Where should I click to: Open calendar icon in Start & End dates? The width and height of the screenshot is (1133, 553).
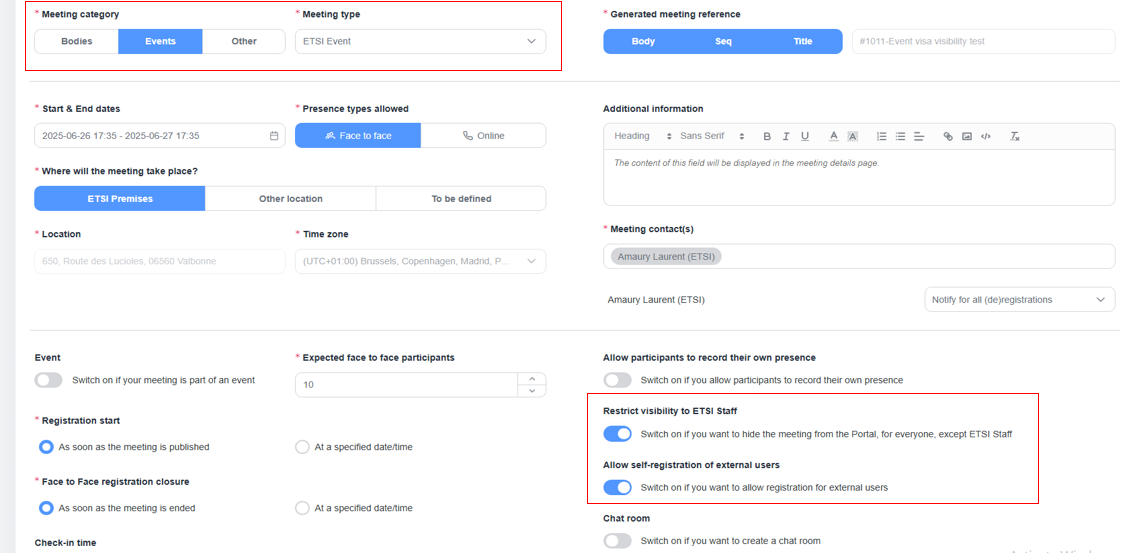(274, 135)
